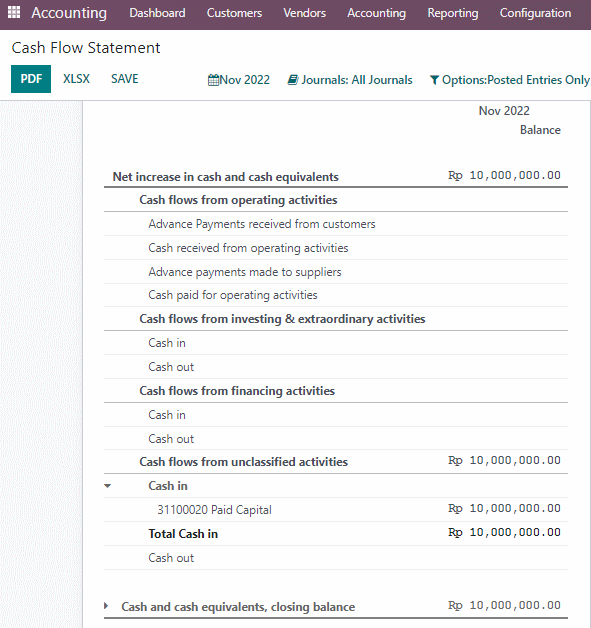Screen dimensions: 591x628
Task: Collapse the unclassified Cash in section arrow
Action: click(x=107, y=486)
